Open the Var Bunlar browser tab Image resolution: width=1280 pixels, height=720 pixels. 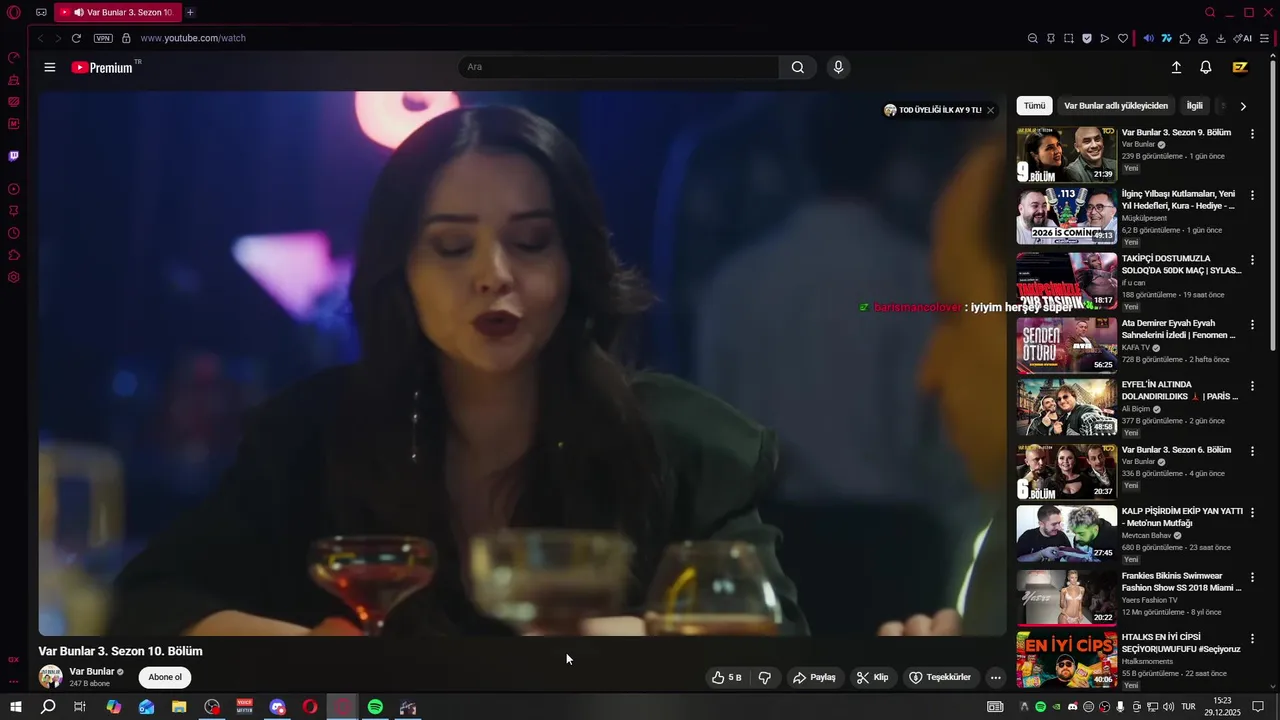117,12
